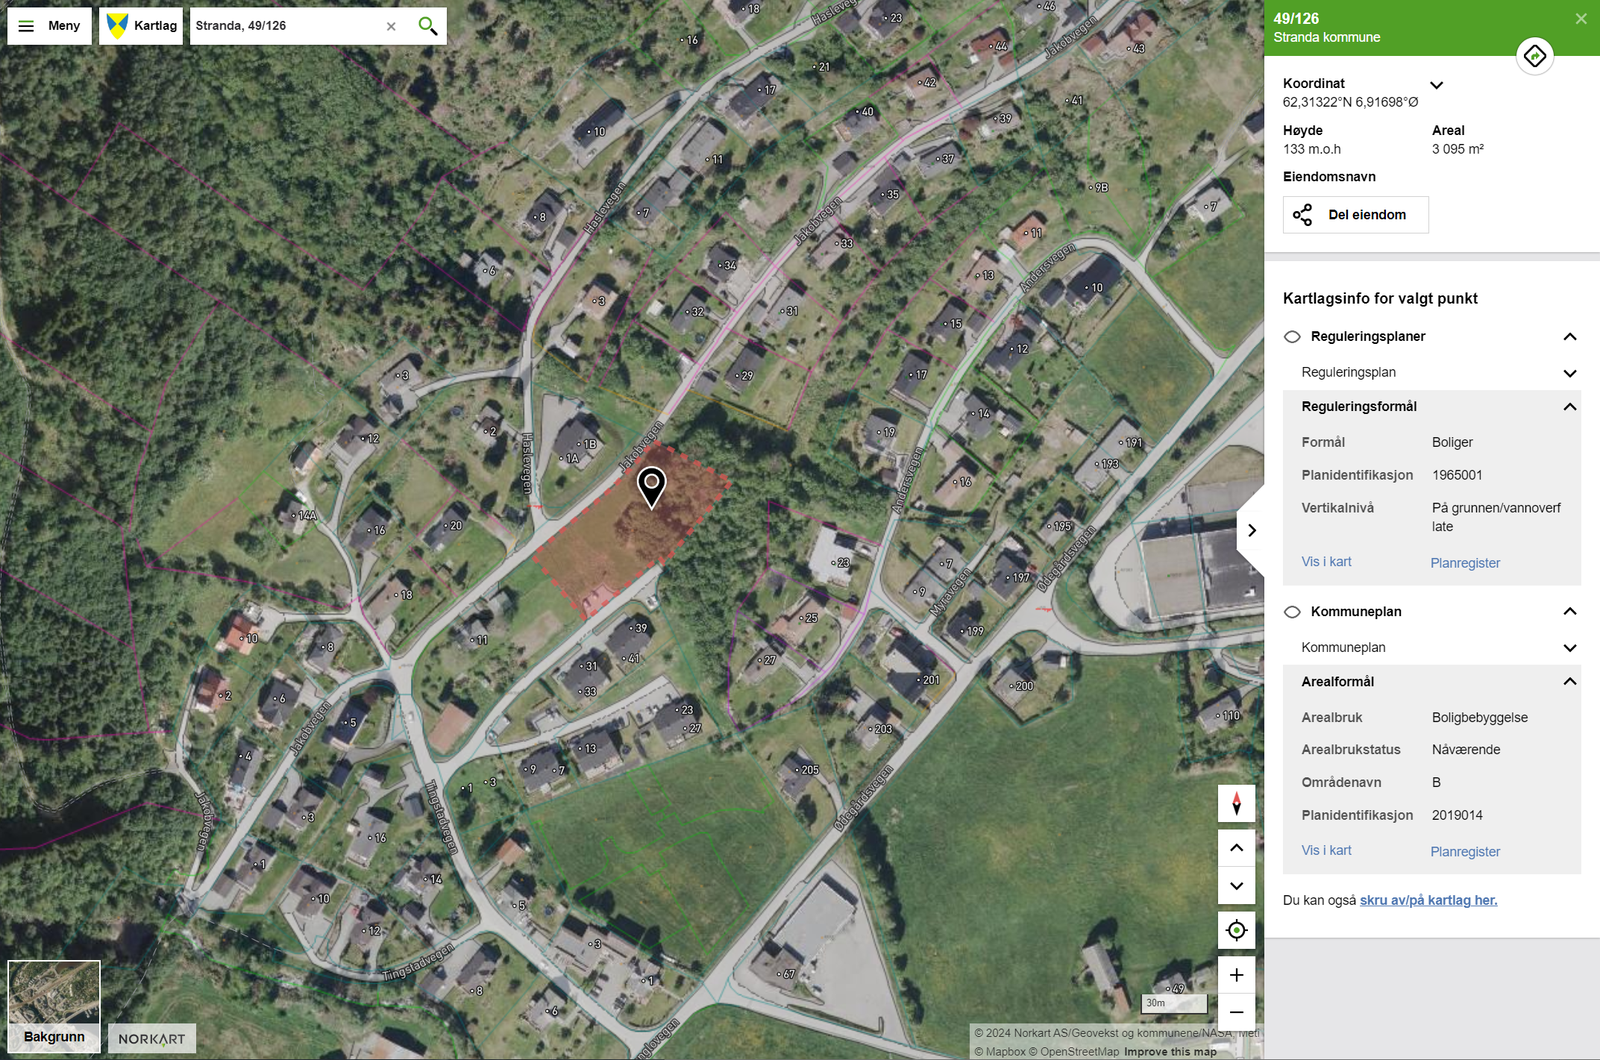Collapse the Reguleringsformål section

point(1570,407)
